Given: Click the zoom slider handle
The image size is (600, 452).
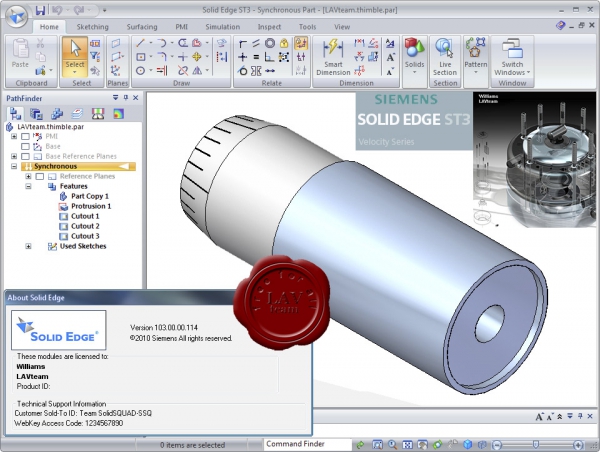Looking at the screenshot, I should point(536,444).
